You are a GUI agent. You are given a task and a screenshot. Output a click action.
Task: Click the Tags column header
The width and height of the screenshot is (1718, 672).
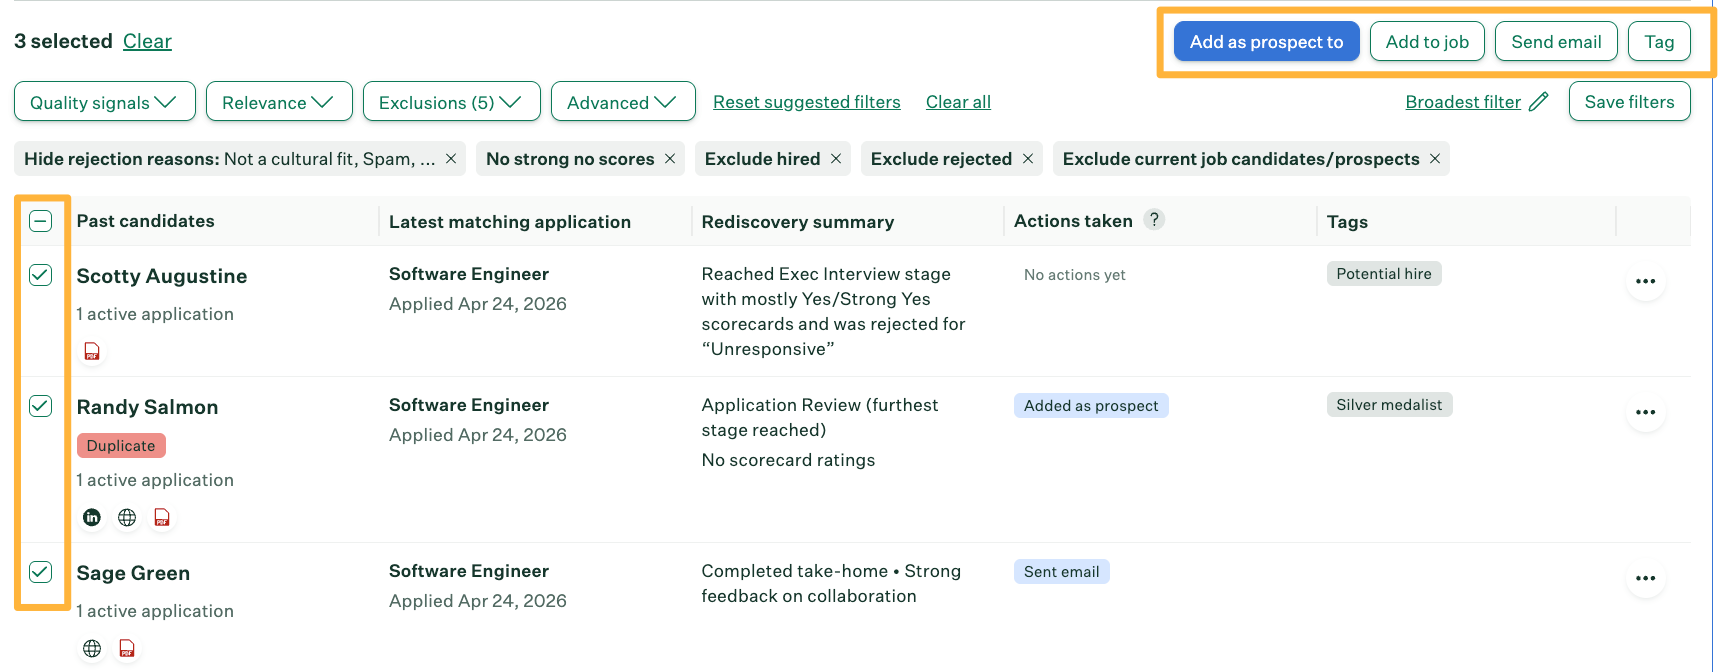click(1347, 222)
